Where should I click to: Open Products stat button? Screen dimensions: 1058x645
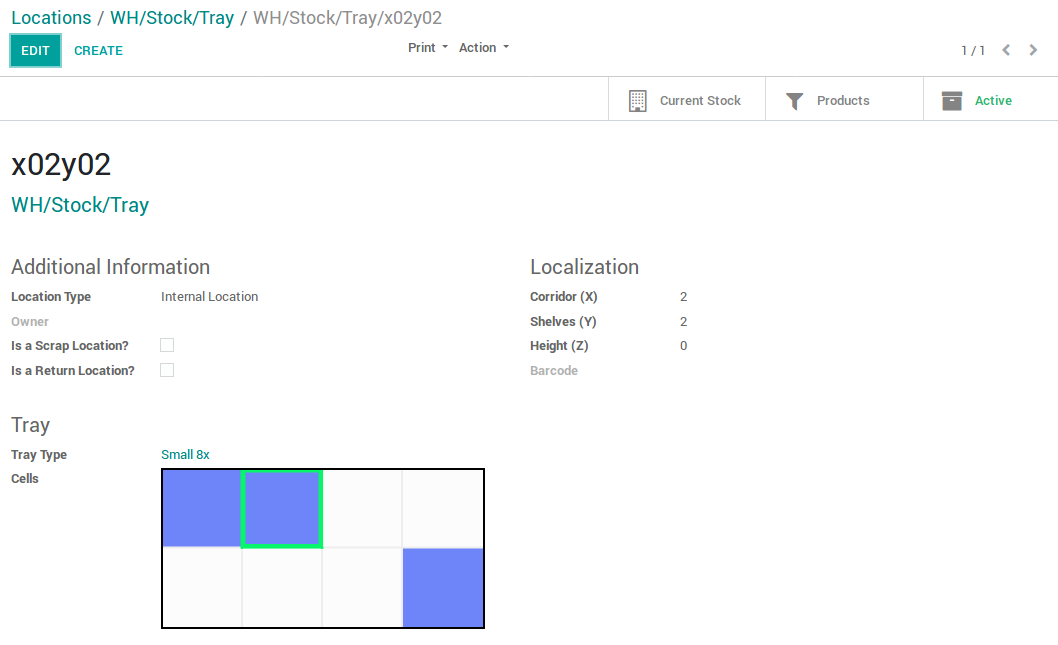(x=844, y=101)
